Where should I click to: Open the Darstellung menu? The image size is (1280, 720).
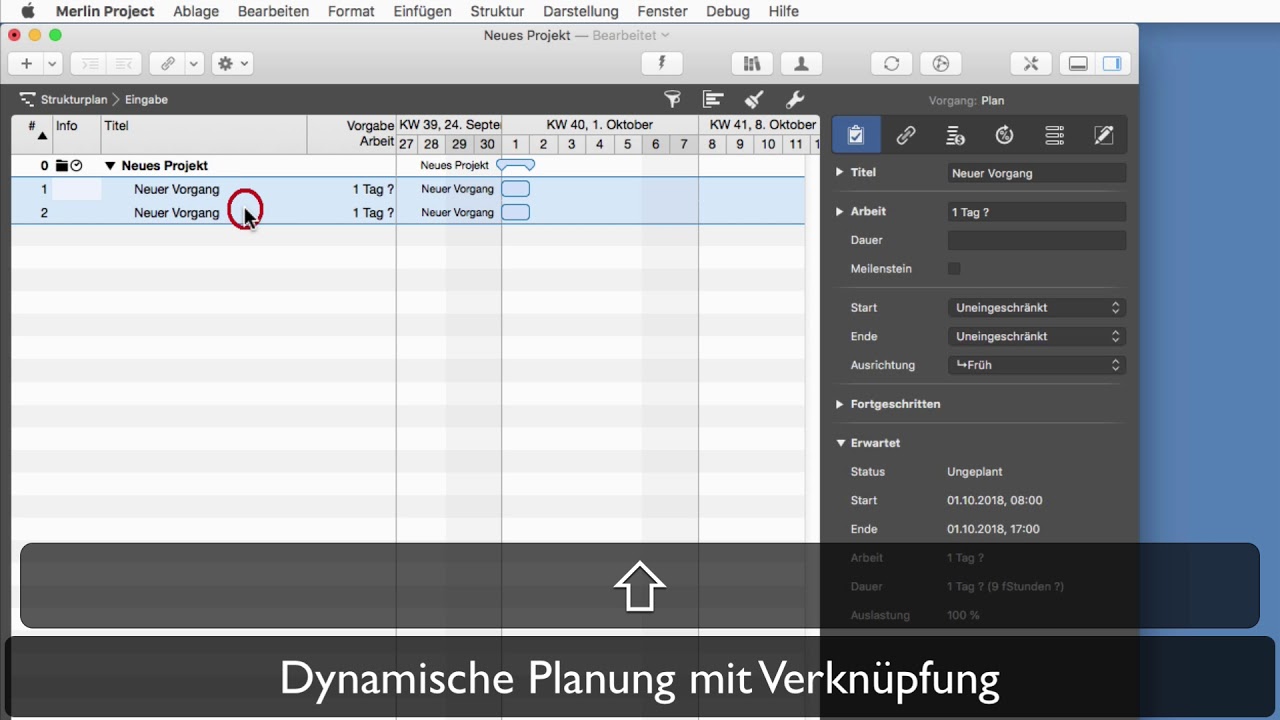coord(581,11)
